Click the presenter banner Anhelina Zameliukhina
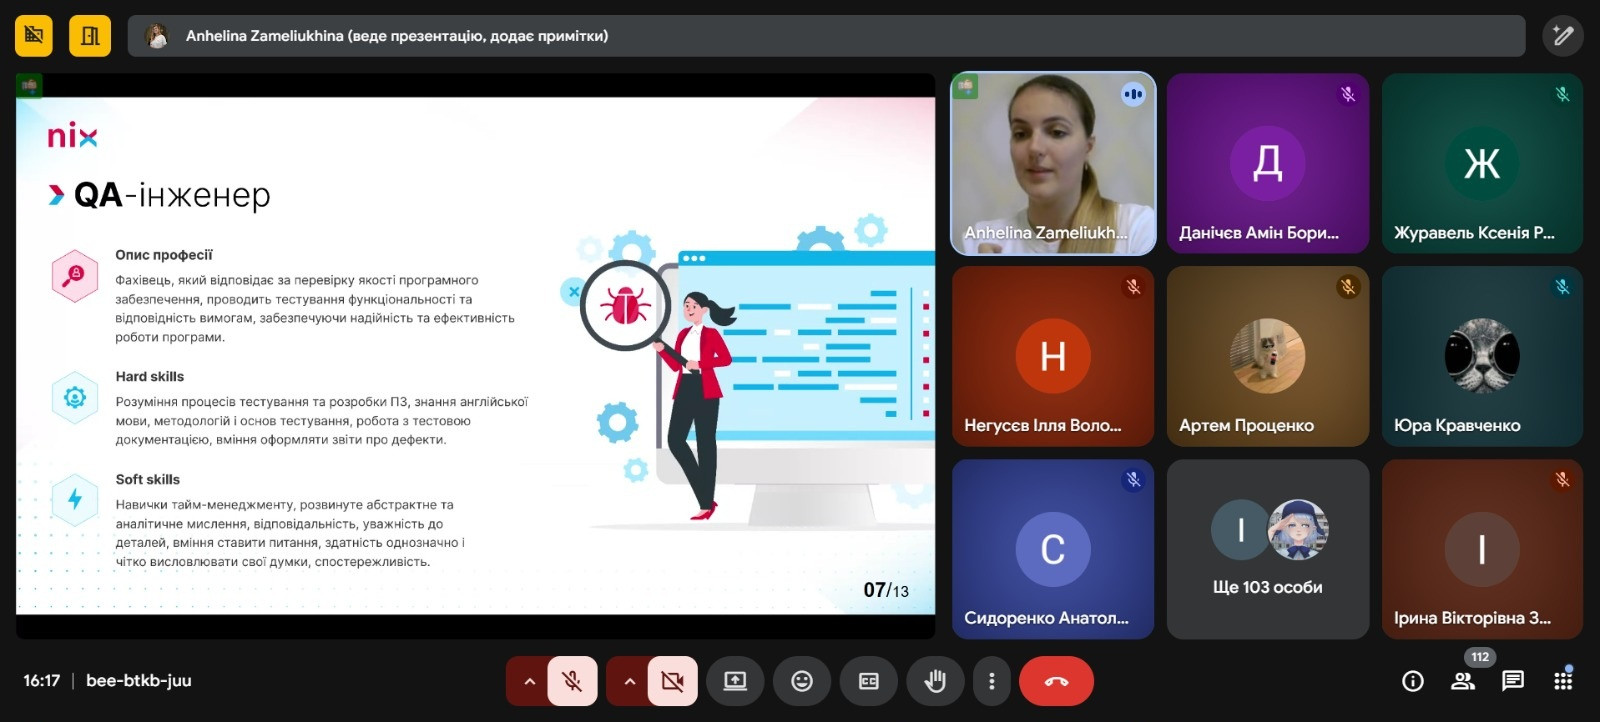 [x=826, y=36]
